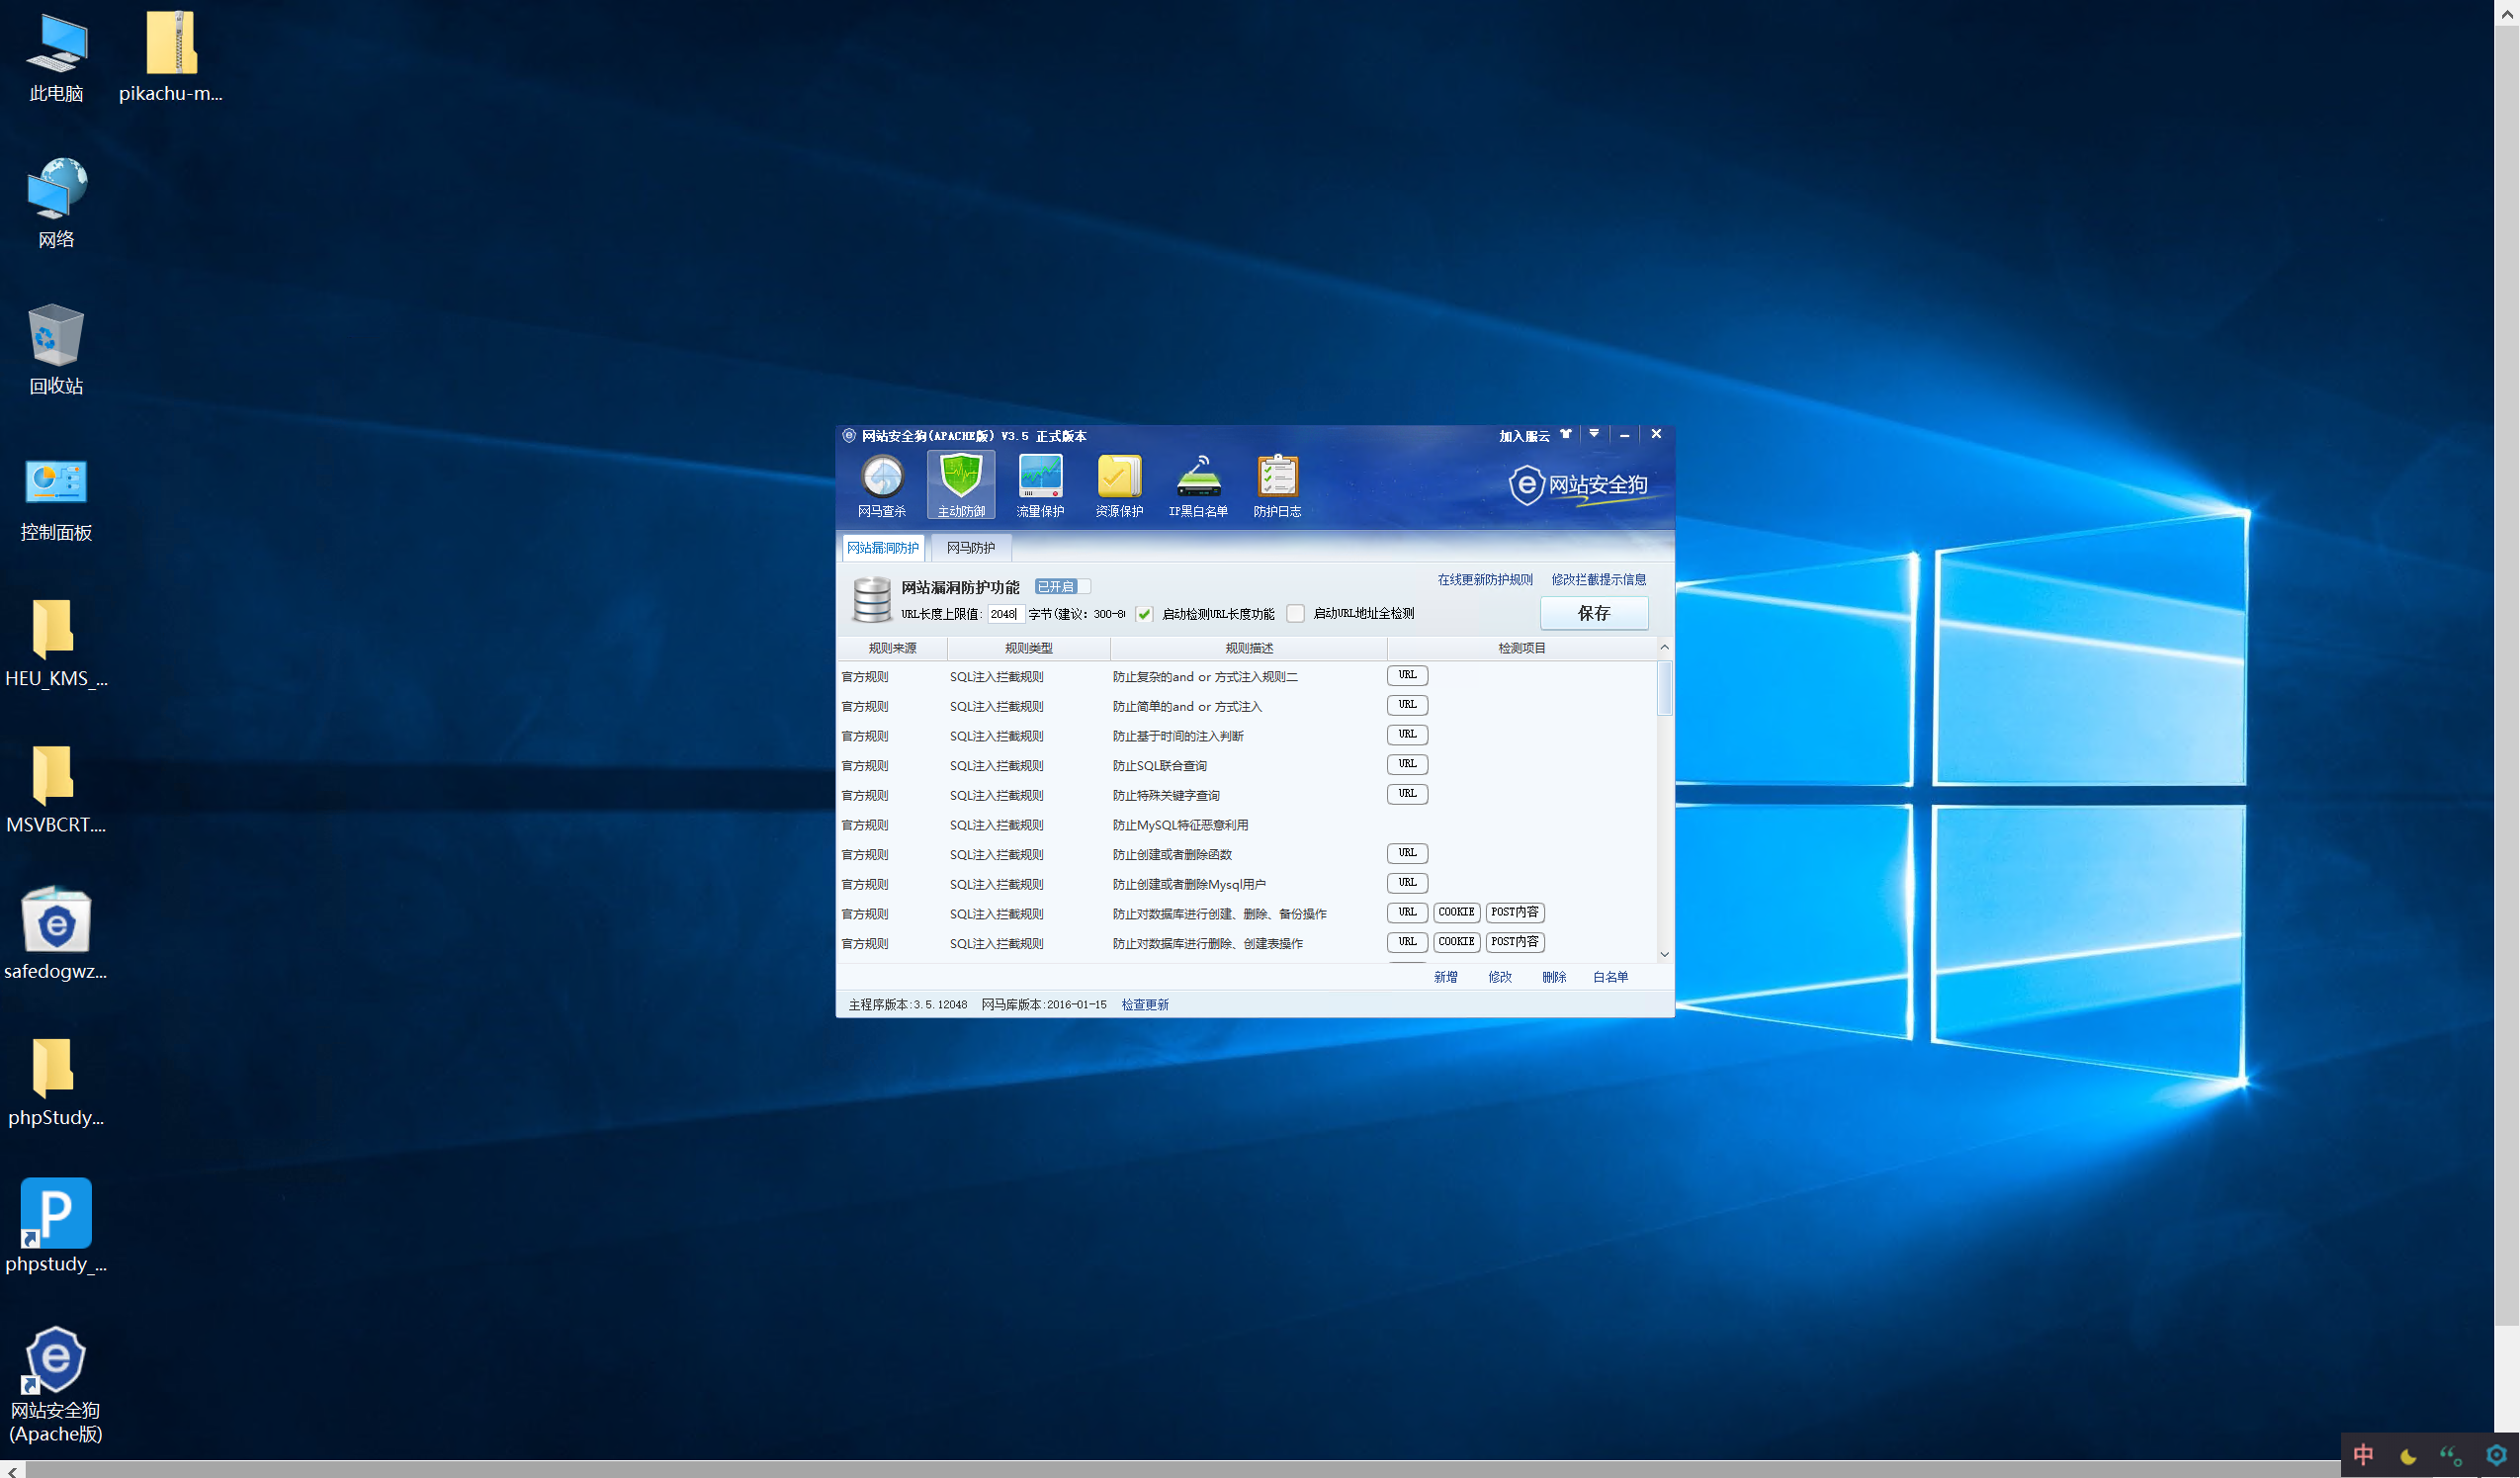Click the skin (shirt) icon in title bar
The width and height of the screenshot is (2520, 1478).
click(x=1566, y=434)
